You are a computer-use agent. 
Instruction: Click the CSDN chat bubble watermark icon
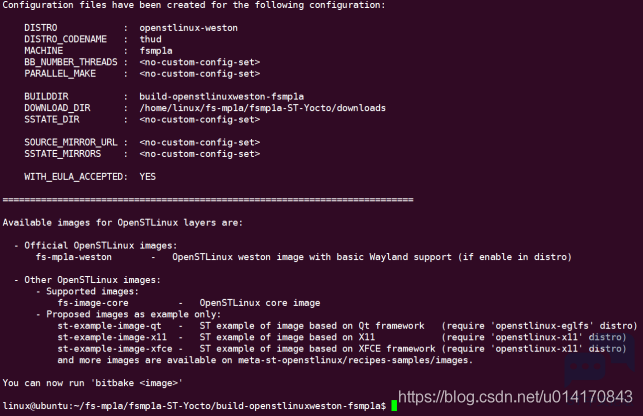tap(599, 362)
